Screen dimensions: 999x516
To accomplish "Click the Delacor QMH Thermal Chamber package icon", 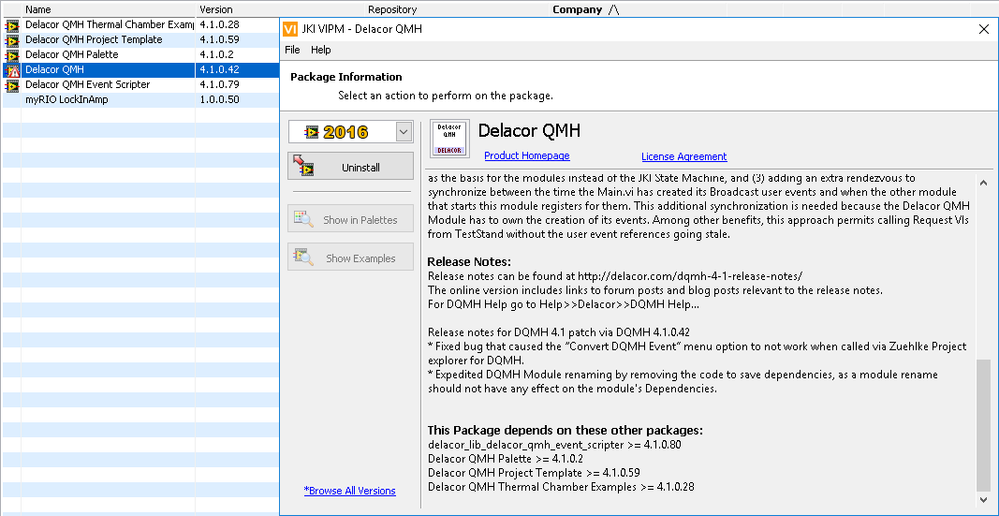I will click(11, 25).
